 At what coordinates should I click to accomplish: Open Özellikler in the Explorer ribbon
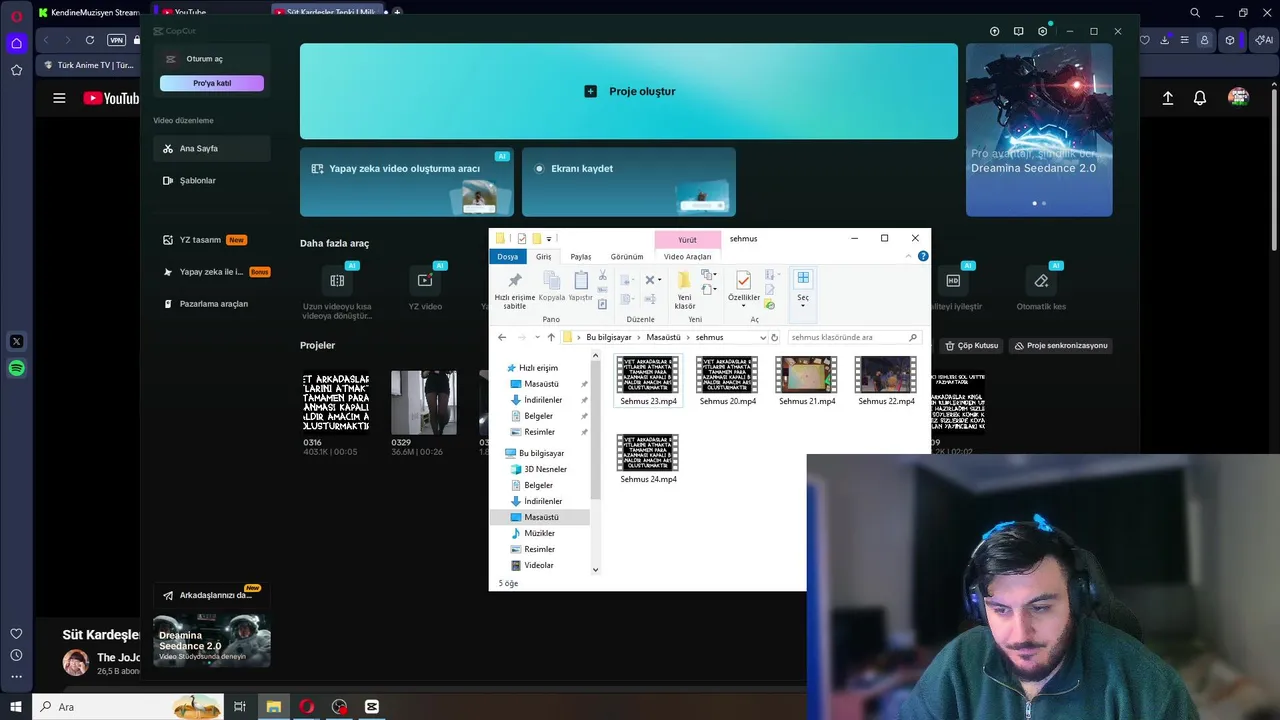[743, 288]
